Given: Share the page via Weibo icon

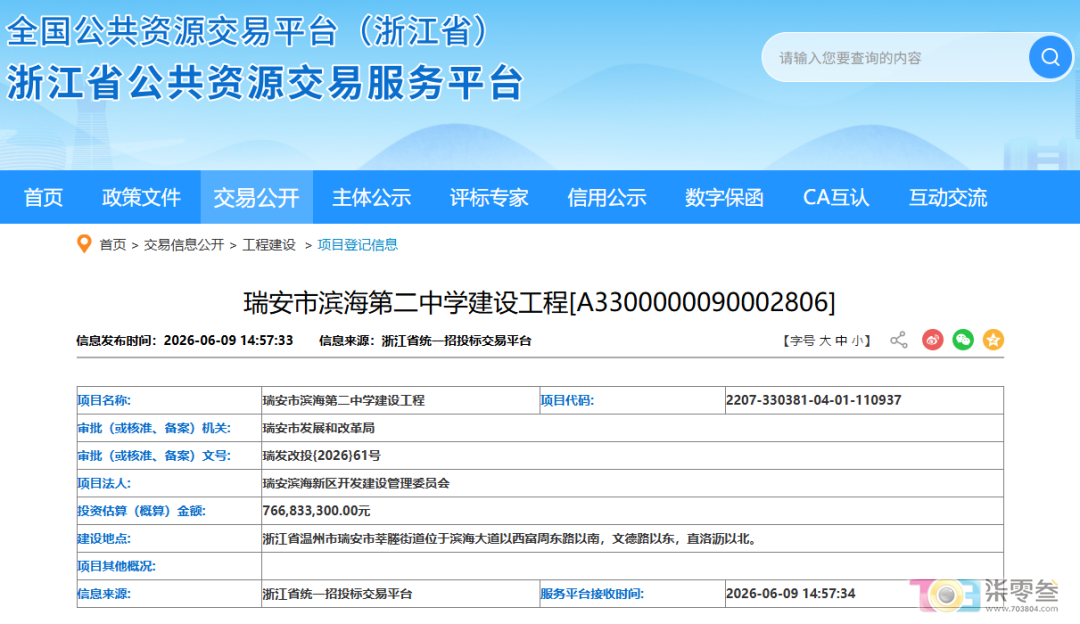Looking at the screenshot, I should point(933,340).
